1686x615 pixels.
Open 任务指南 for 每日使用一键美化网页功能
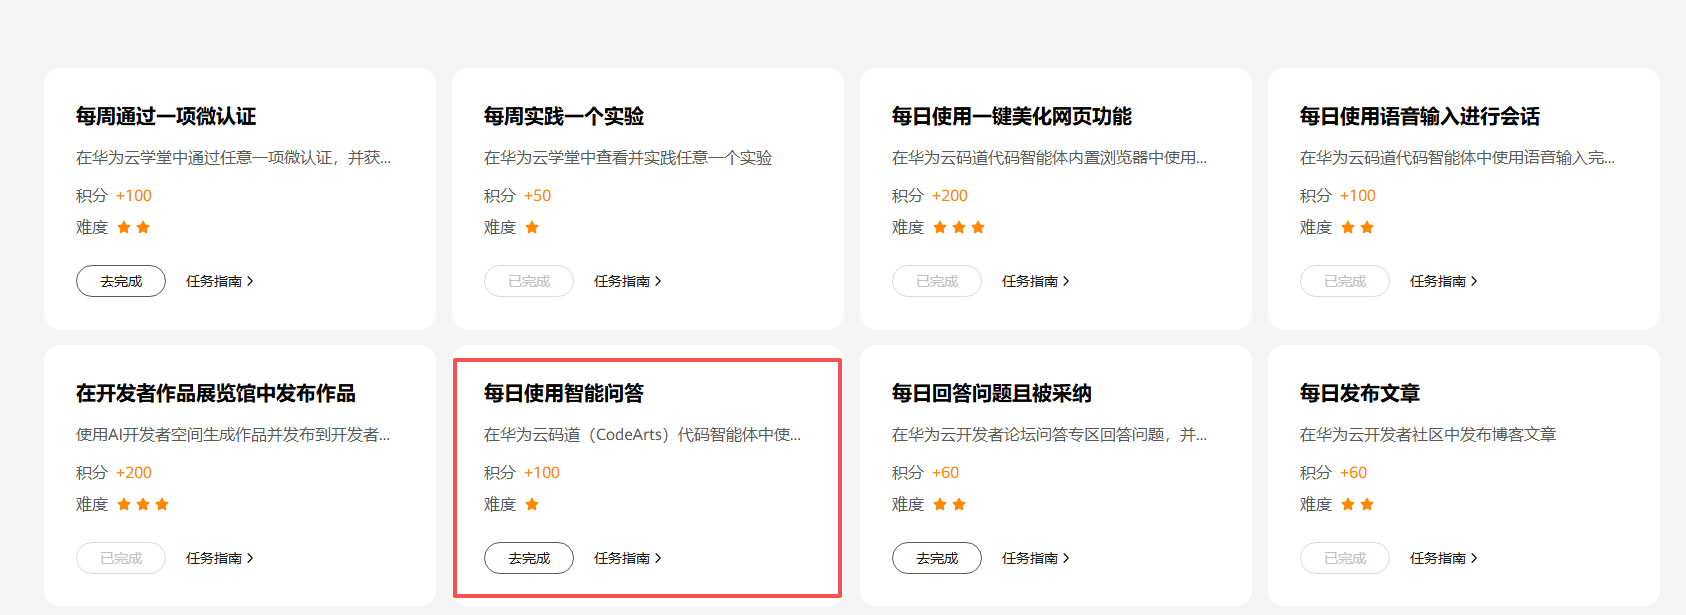[1036, 281]
